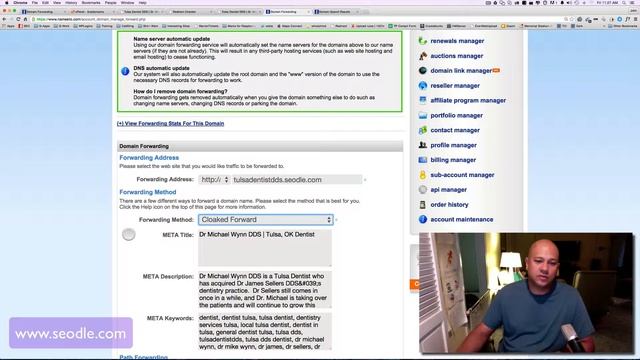Screen dimensions: 640x360
Task: Click the reseller manager globe icon
Action: pos(422,86)
